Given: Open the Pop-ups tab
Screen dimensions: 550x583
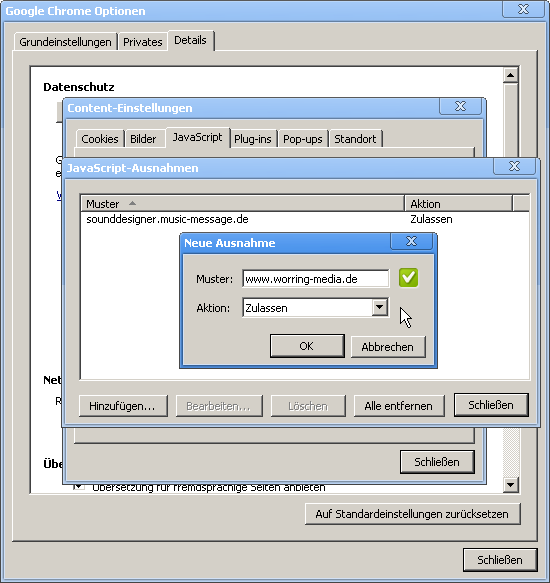Looking at the screenshot, I should tap(303, 139).
